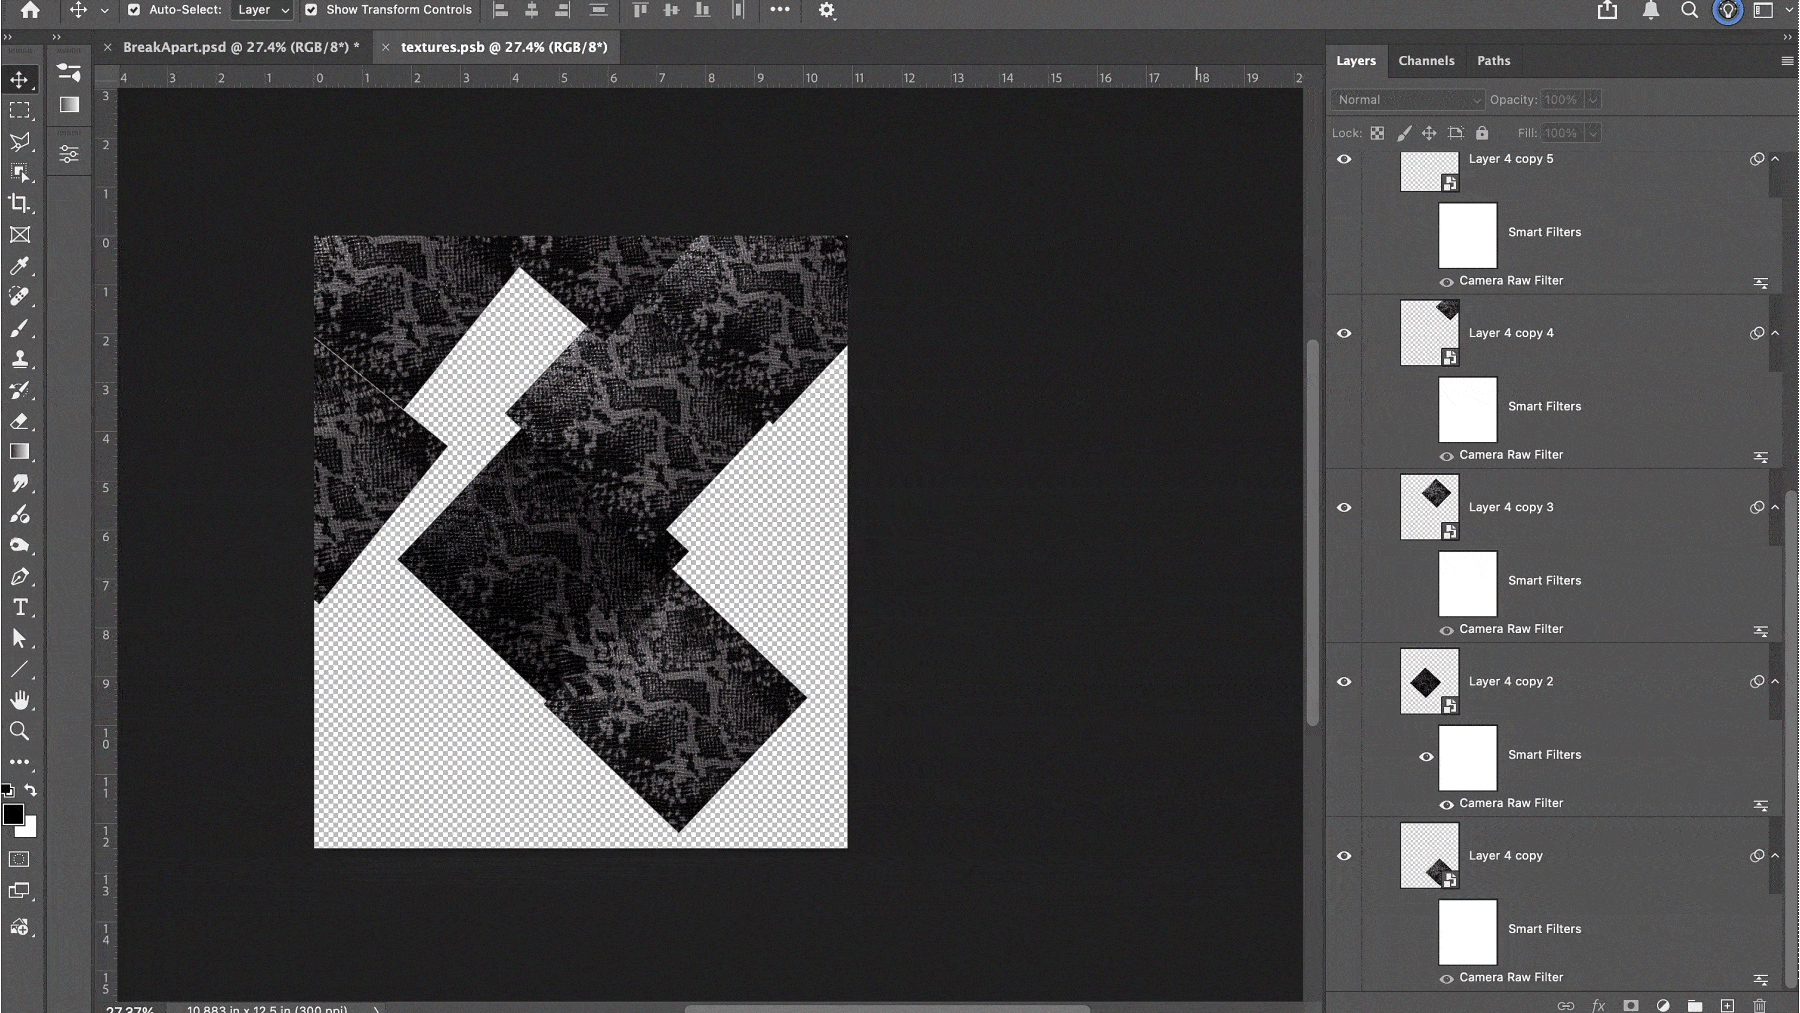The image size is (1800, 1013).
Task: Click the foreground color swatch
Action: [13, 815]
